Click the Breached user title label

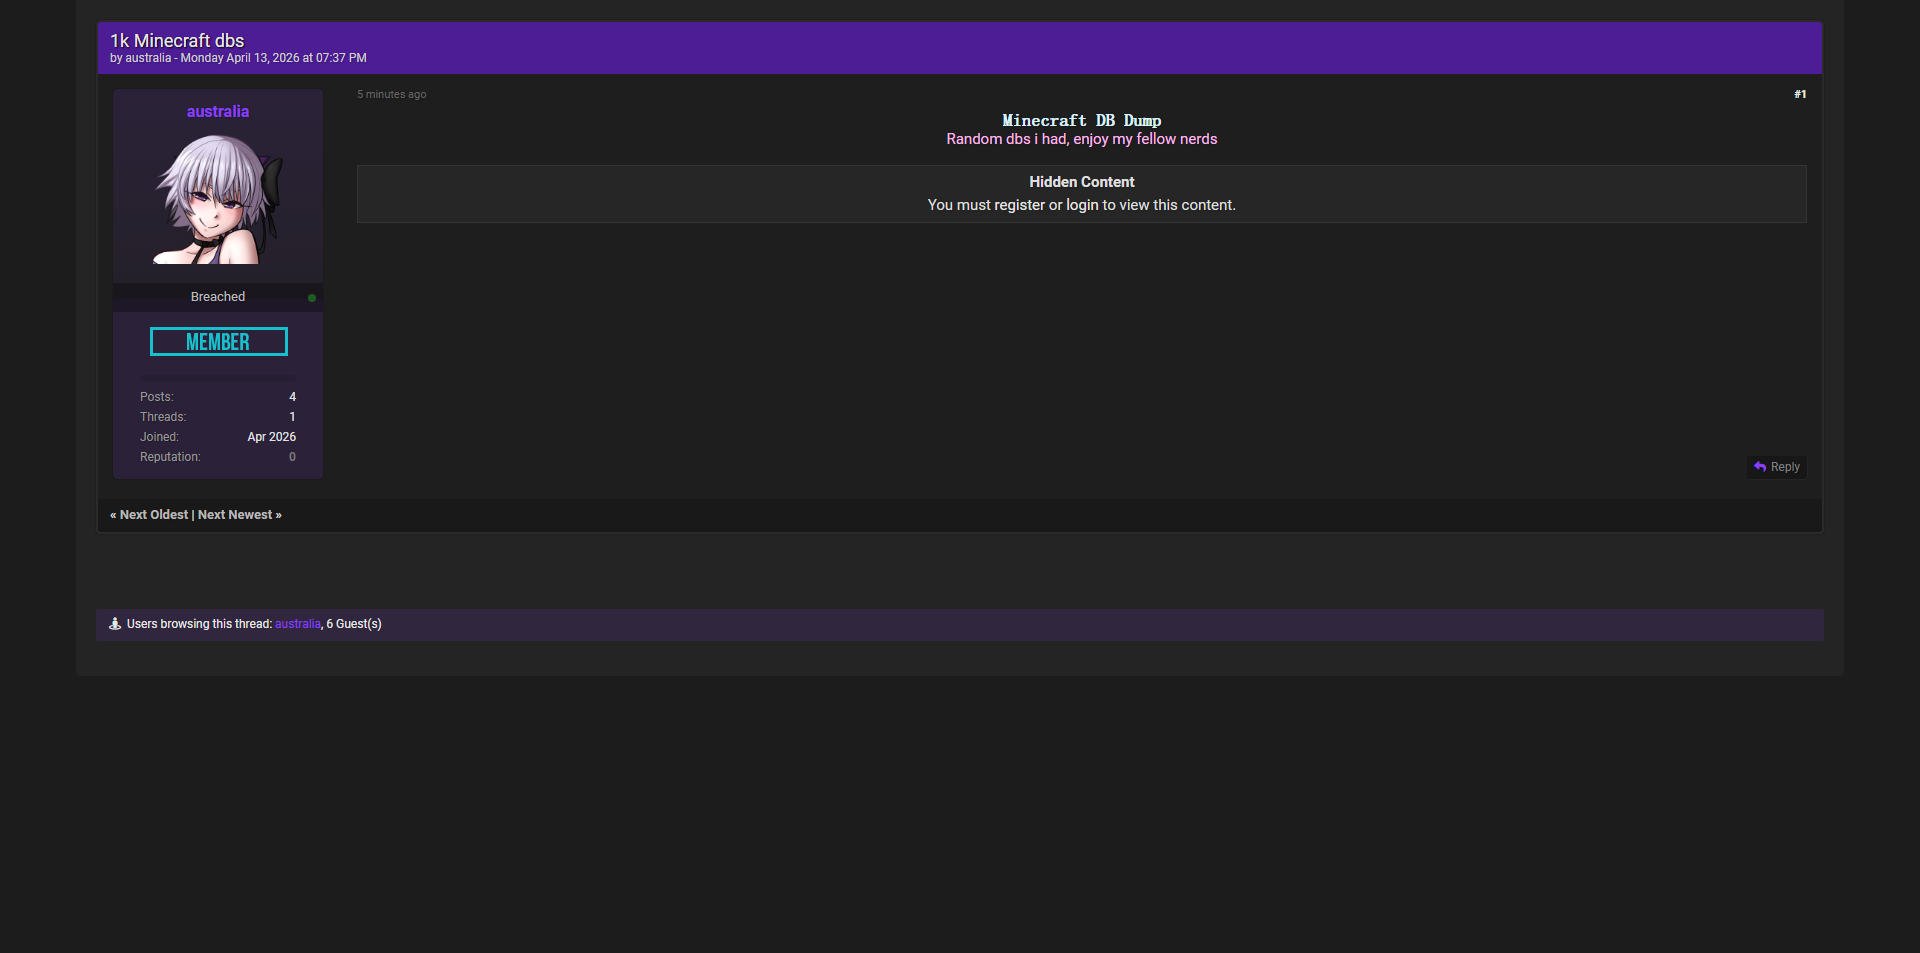pos(218,297)
